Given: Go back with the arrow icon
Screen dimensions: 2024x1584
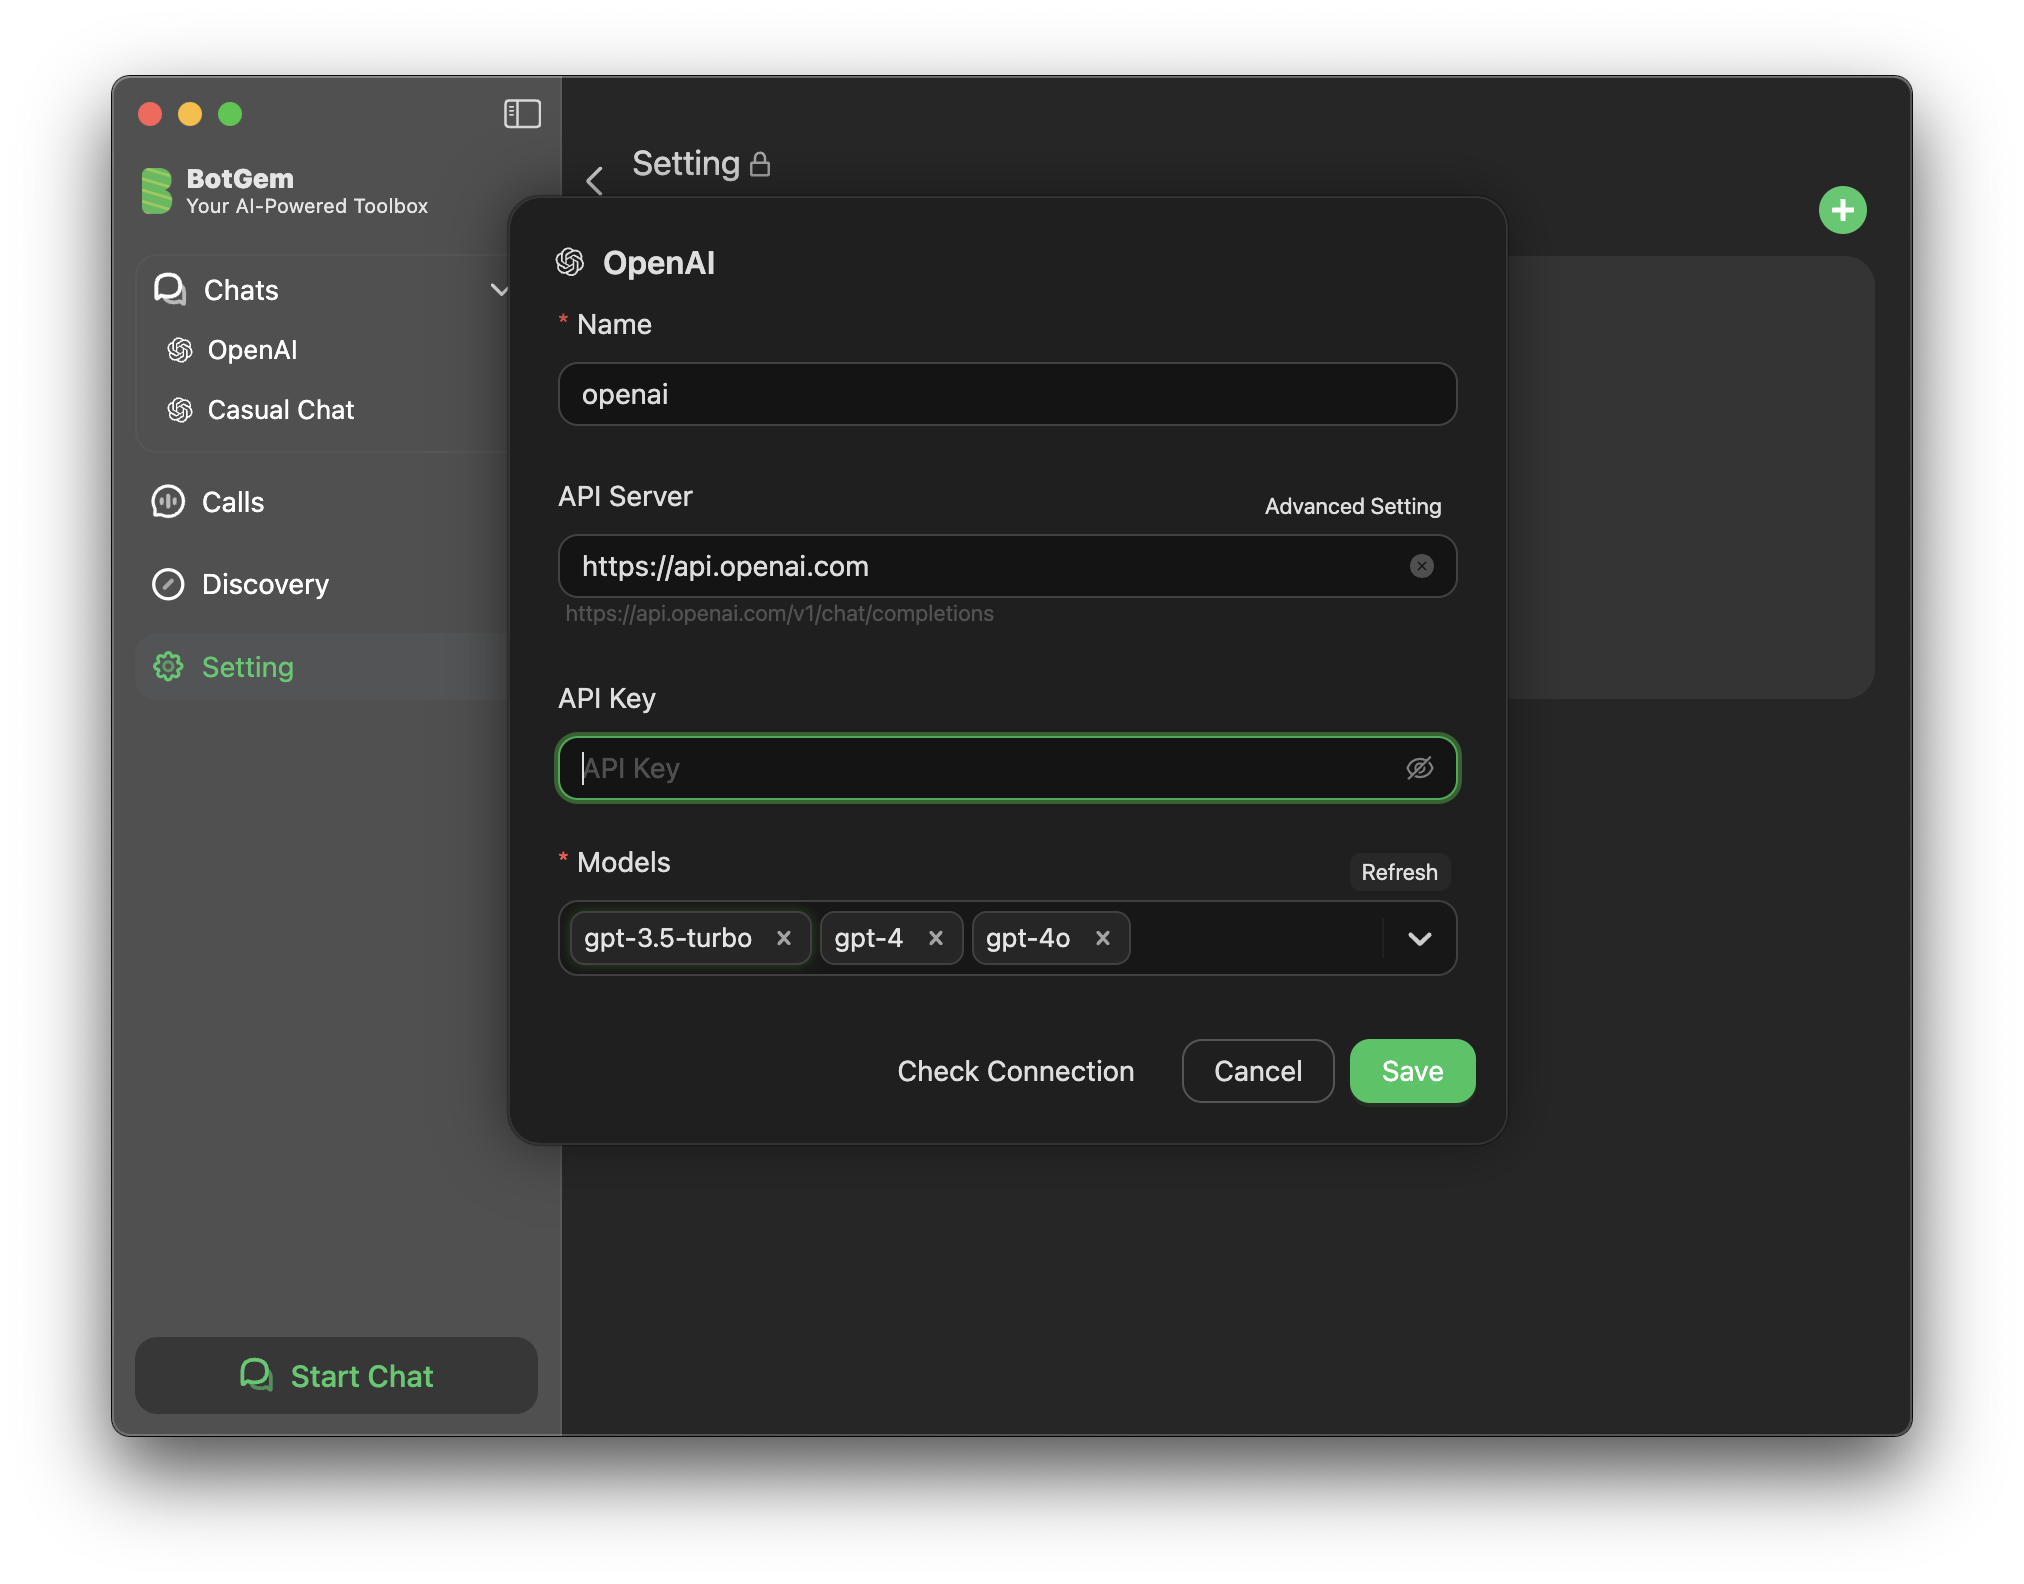Looking at the screenshot, I should point(595,181).
